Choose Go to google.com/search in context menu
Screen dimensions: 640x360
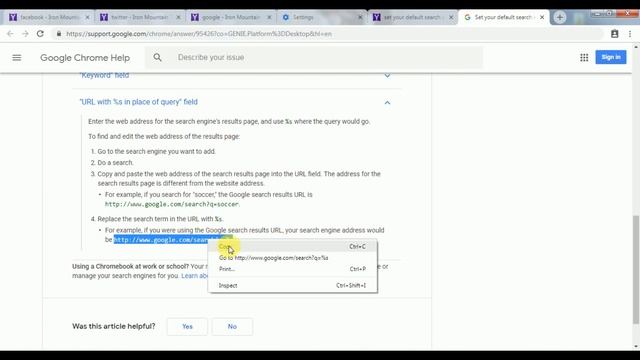[293, 258]
